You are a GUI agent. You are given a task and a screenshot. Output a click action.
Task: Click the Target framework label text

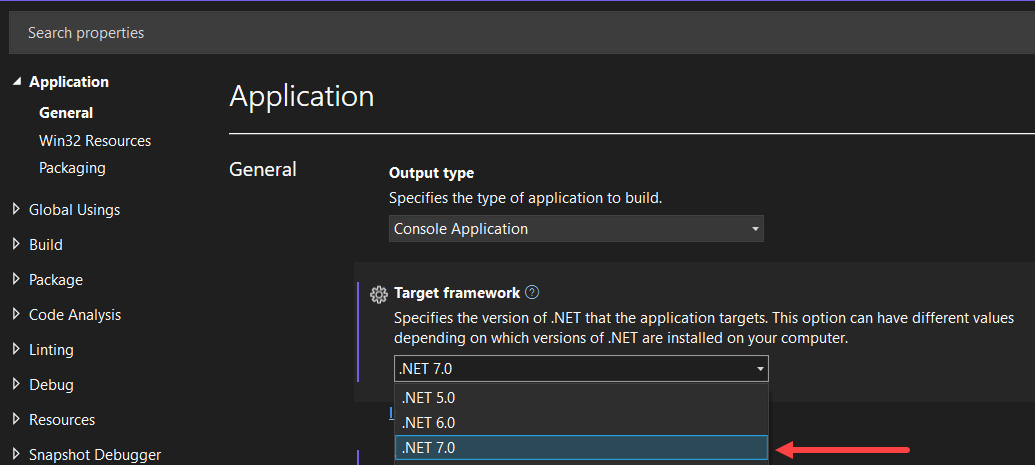click(x=457, y=292)
